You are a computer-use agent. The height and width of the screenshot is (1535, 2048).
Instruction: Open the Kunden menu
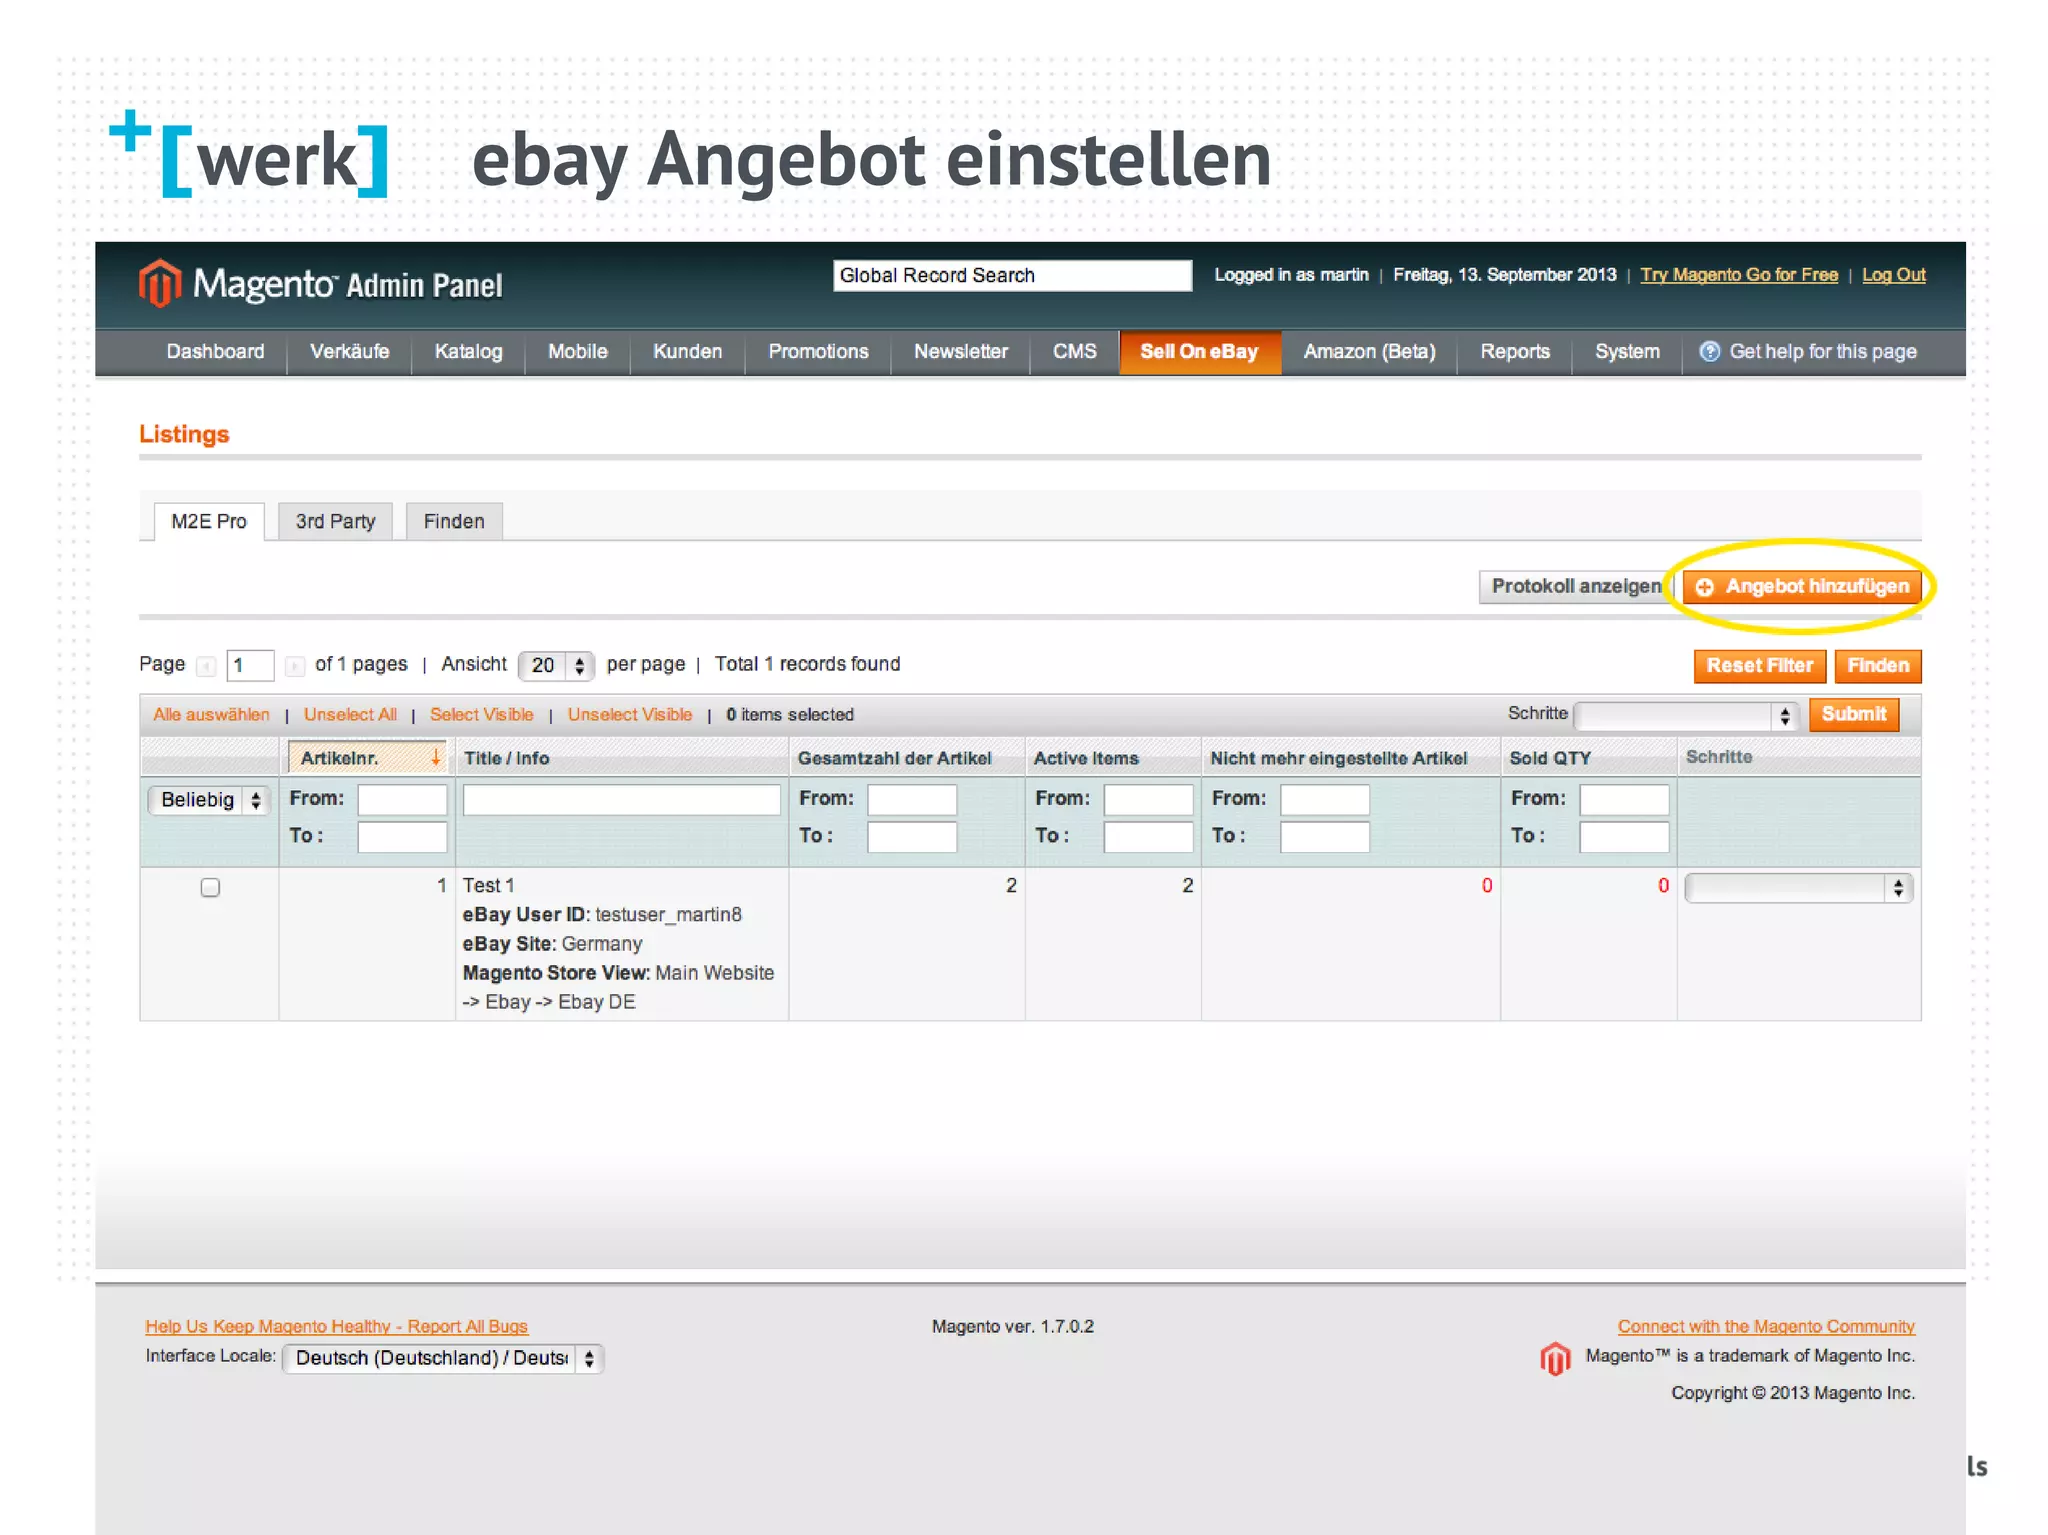(x=687, y=352)
